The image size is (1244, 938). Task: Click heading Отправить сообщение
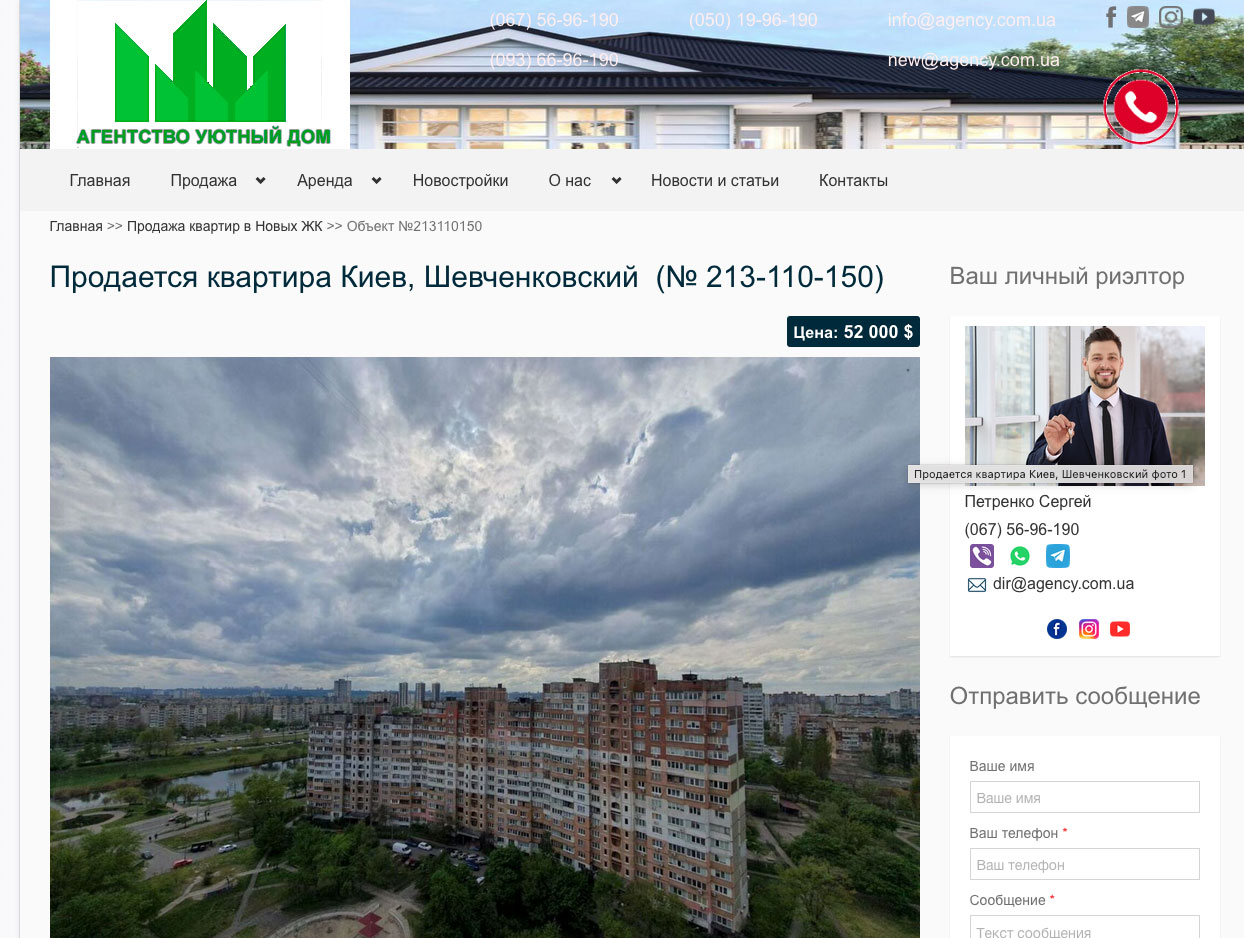click(1075, 696)
